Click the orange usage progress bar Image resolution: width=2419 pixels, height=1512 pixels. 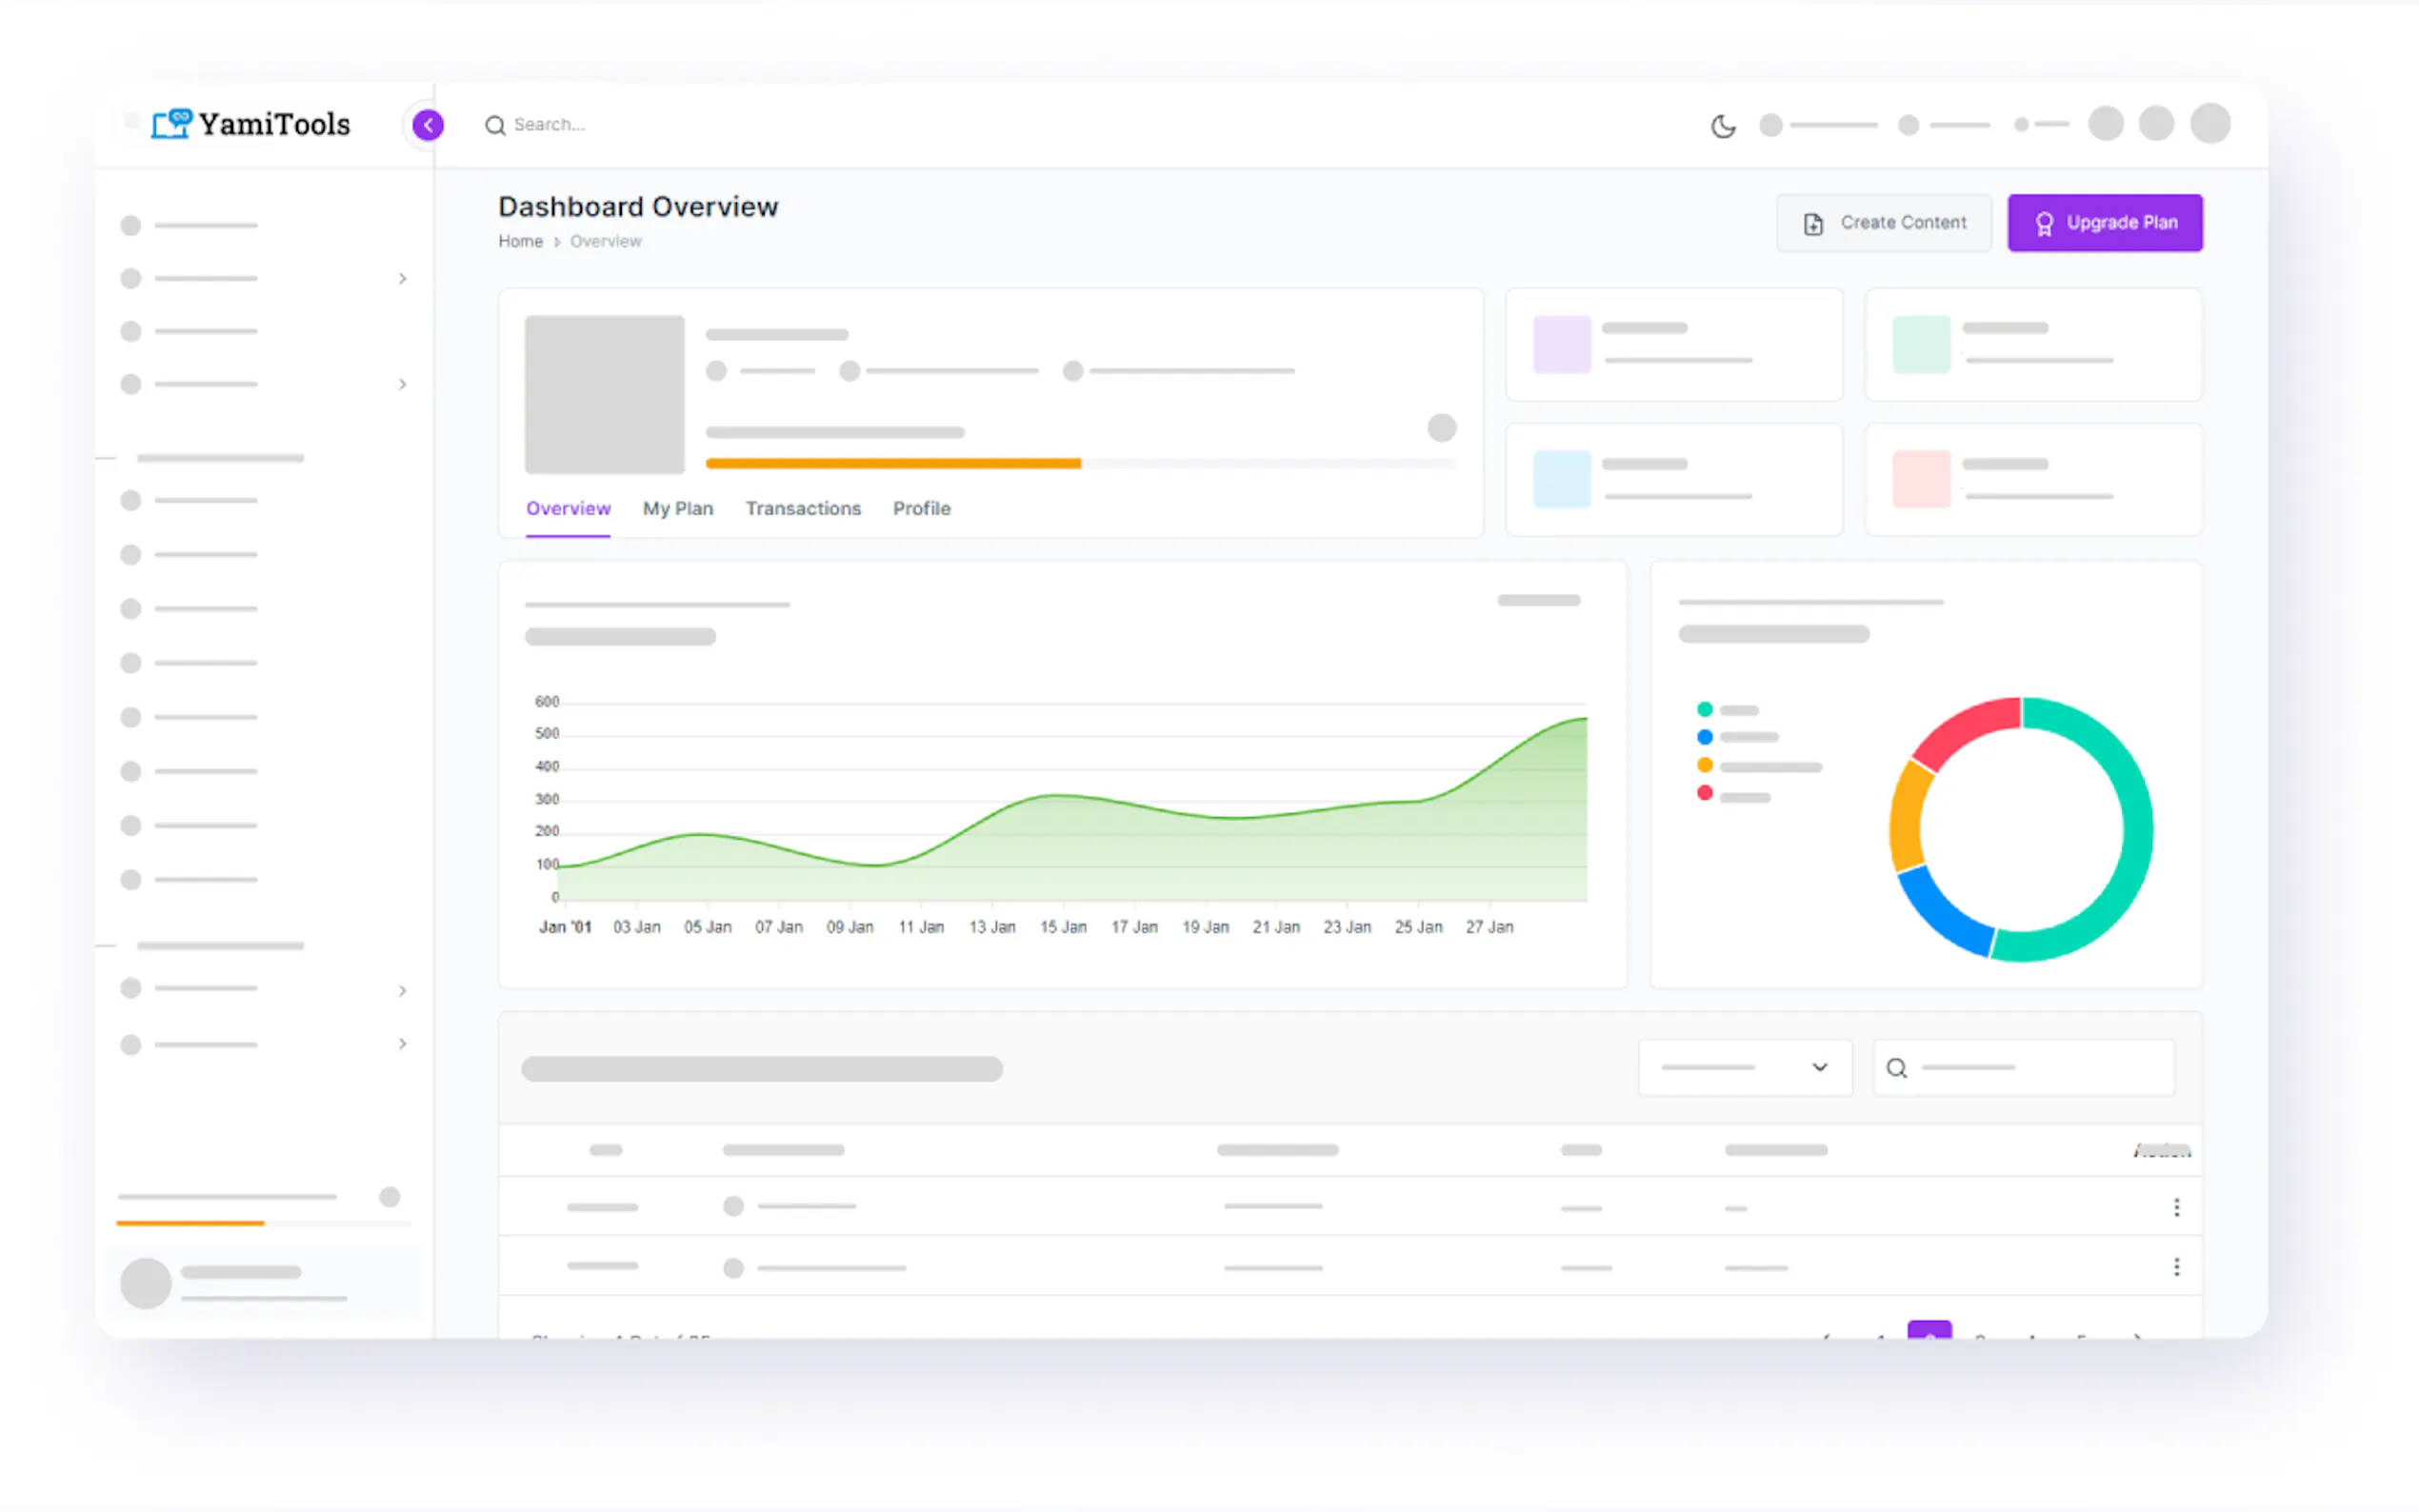(x=892, y=463)
